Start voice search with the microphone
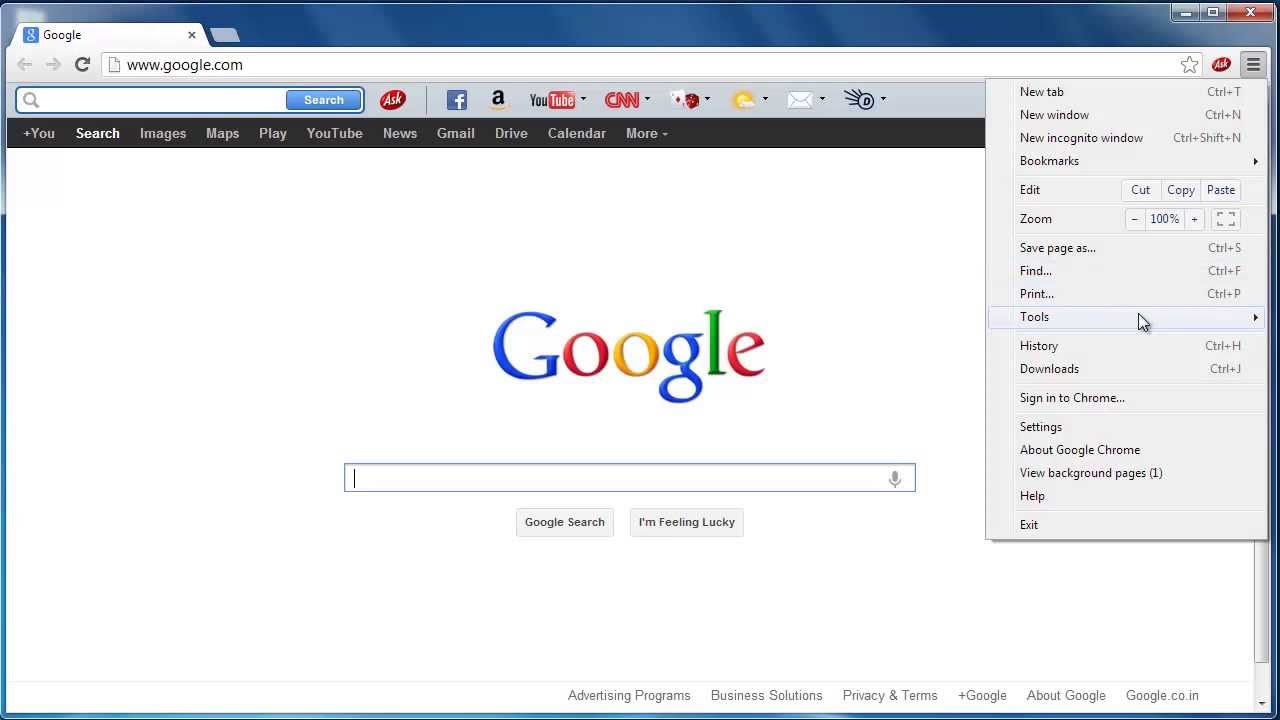This screenshot has width=1280, height=720. pos(894,478)
